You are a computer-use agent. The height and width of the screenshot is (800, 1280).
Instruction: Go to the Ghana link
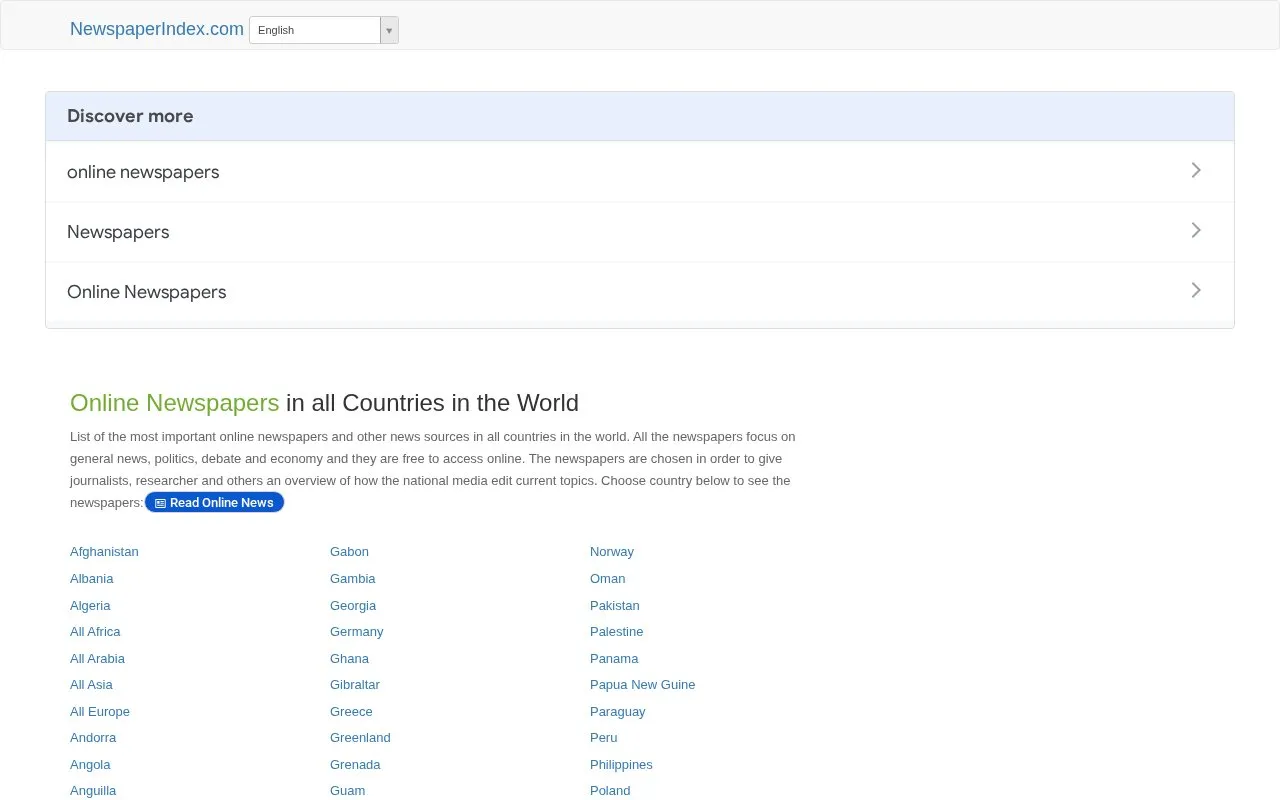[349, 659]
